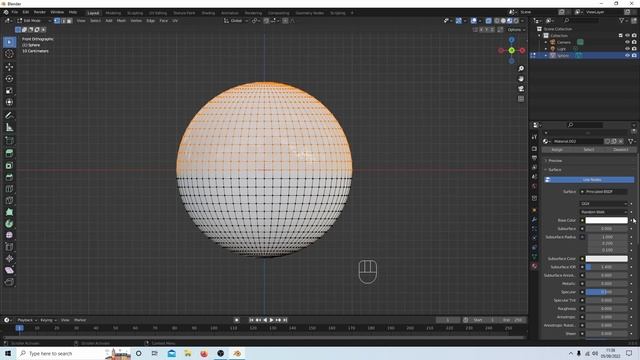Expand the Sphere item in outliner
The height and width of the screenshot is (360, 640).
point(546,56)
